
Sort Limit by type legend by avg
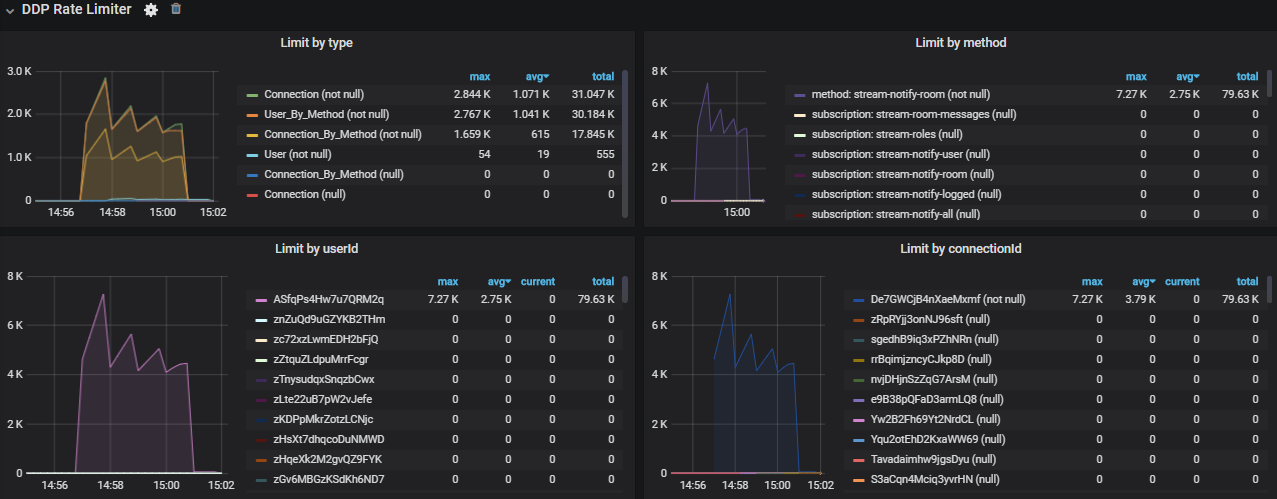tap(539, 76)
